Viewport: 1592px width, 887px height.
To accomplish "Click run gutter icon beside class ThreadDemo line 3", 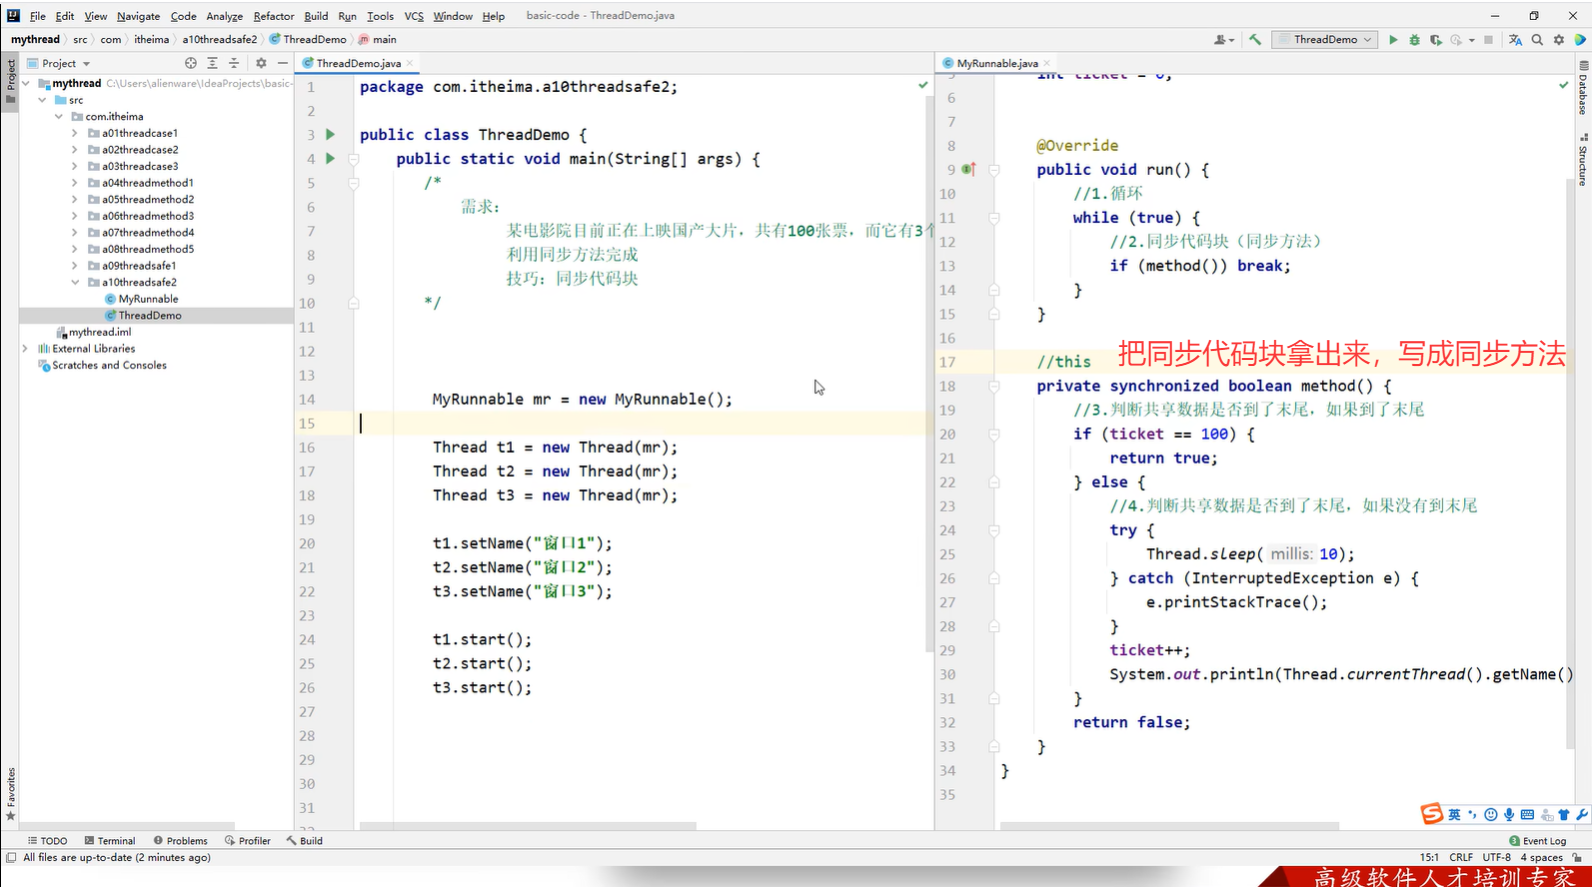I will 330,134.
